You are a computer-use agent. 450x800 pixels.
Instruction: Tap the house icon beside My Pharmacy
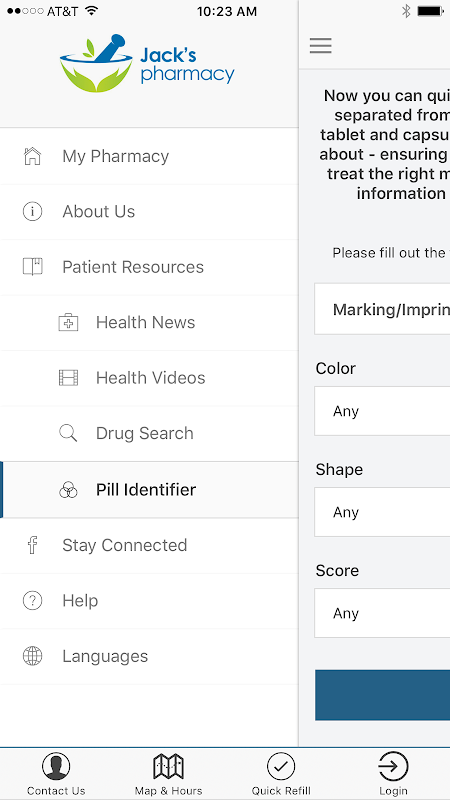pos(33,156)
